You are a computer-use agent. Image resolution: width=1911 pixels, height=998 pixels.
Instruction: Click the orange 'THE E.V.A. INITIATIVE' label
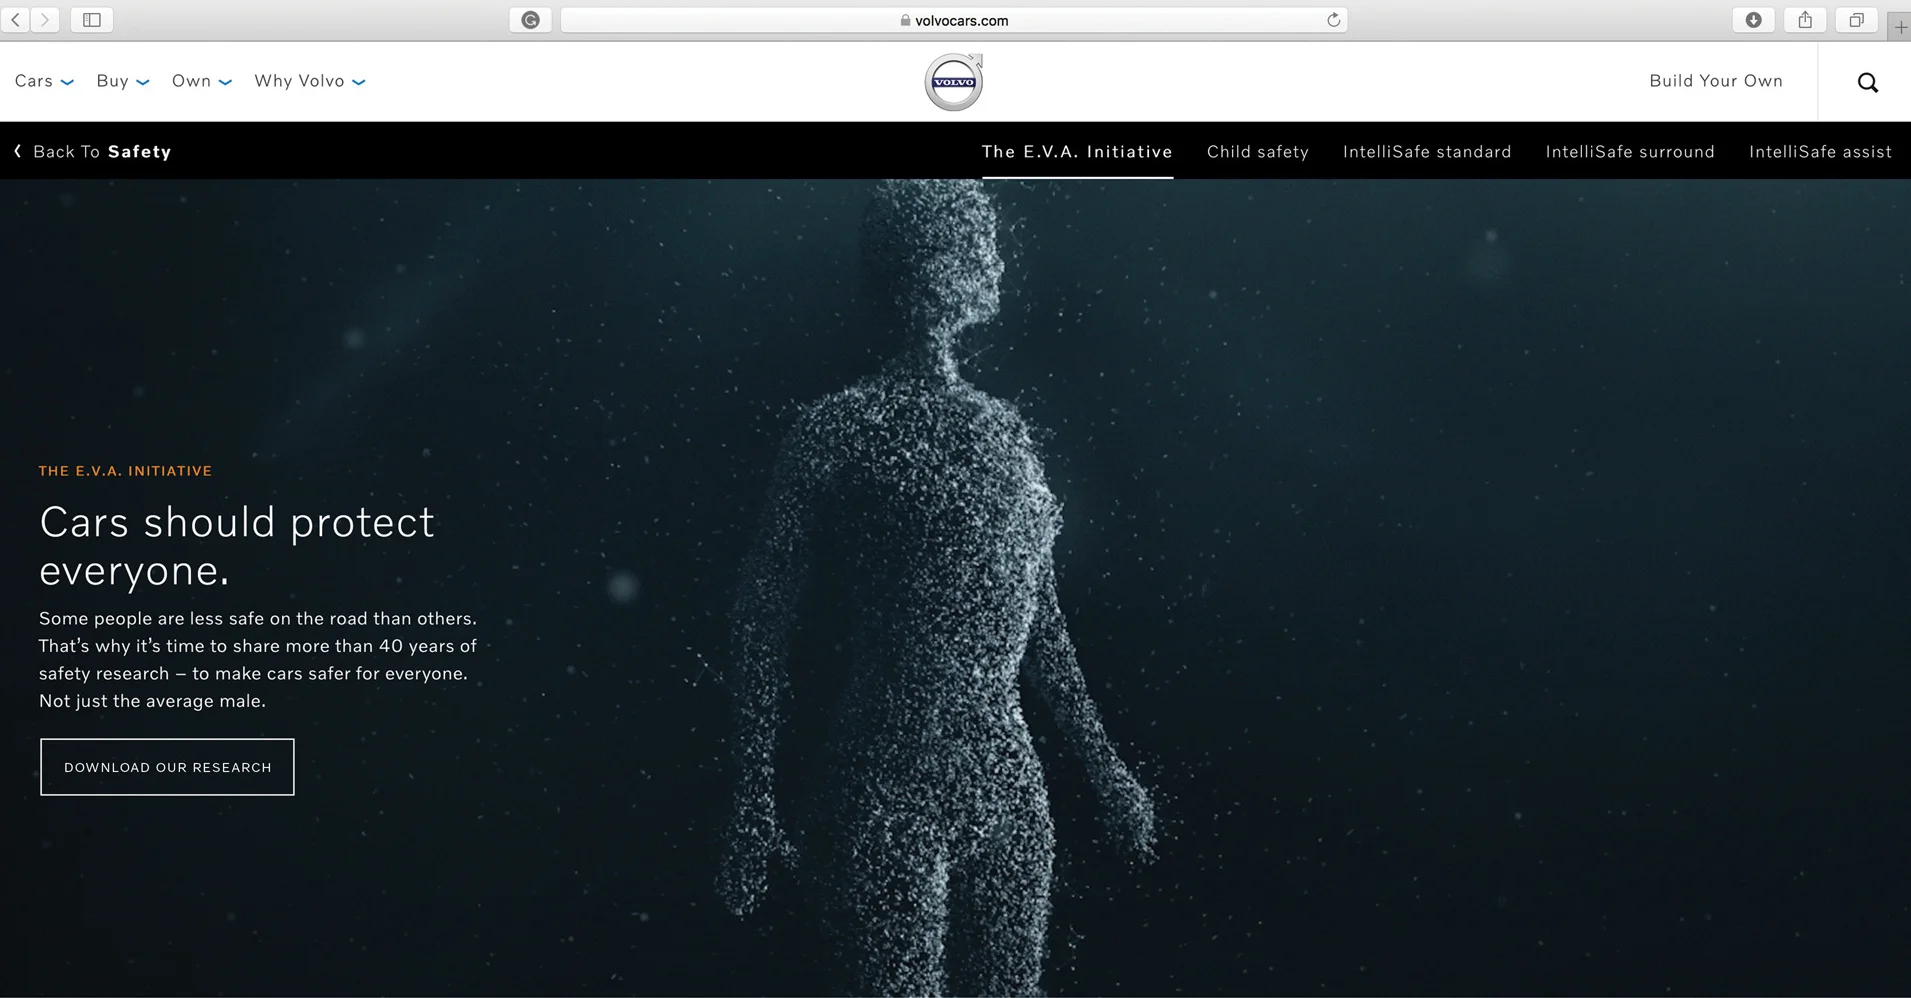(125, 471)
